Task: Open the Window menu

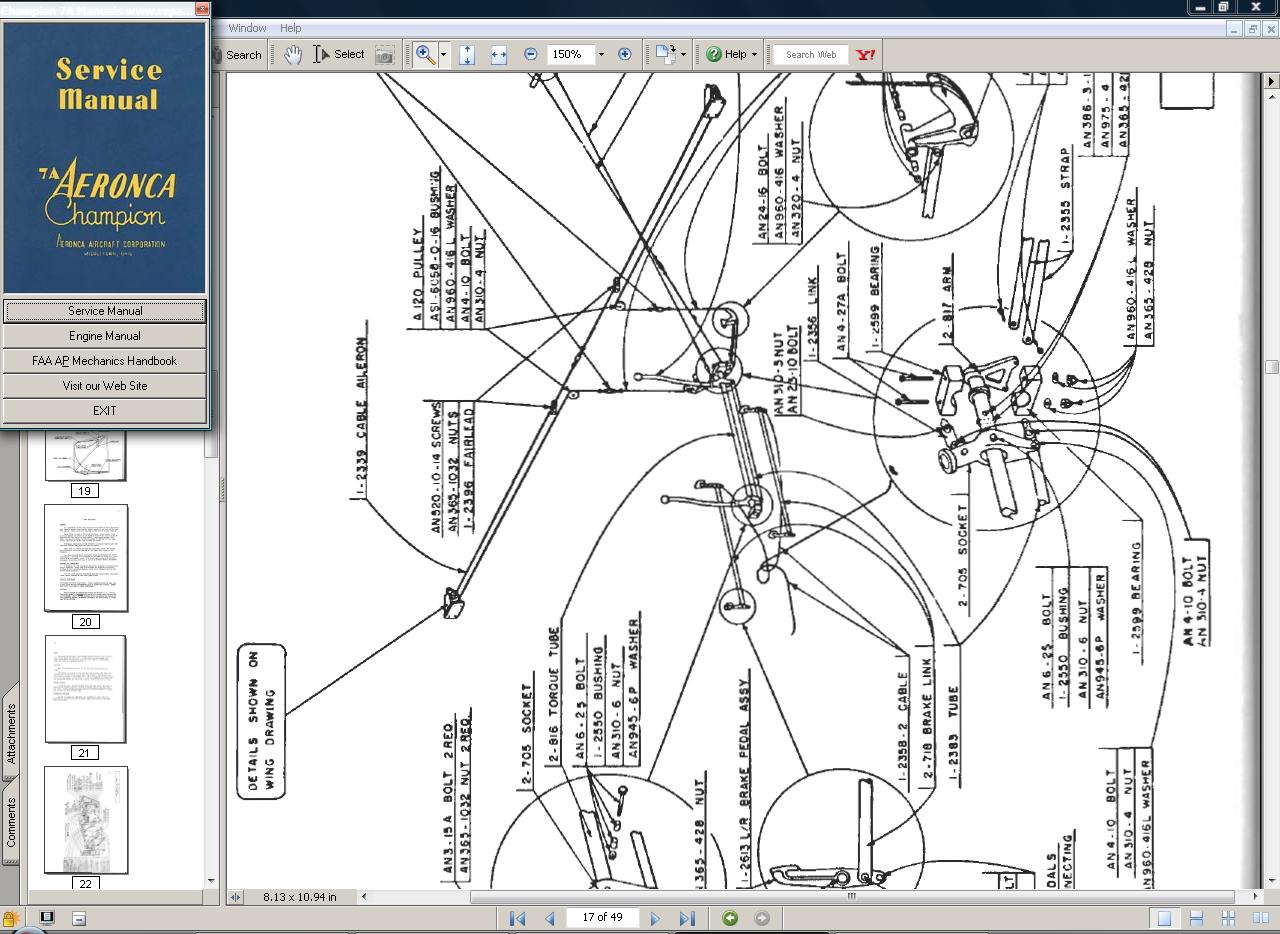Action: point(247,28)
